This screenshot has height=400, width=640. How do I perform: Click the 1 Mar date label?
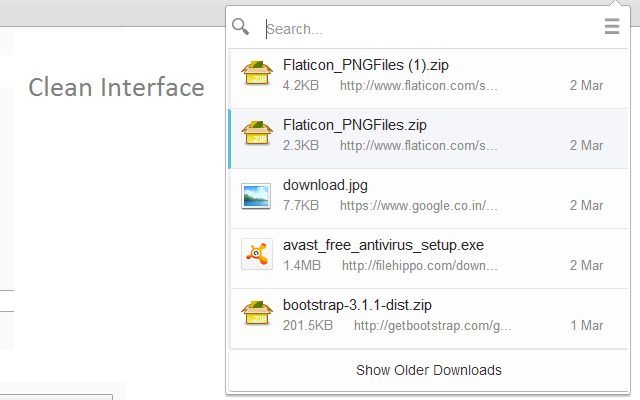click(586, 325)
